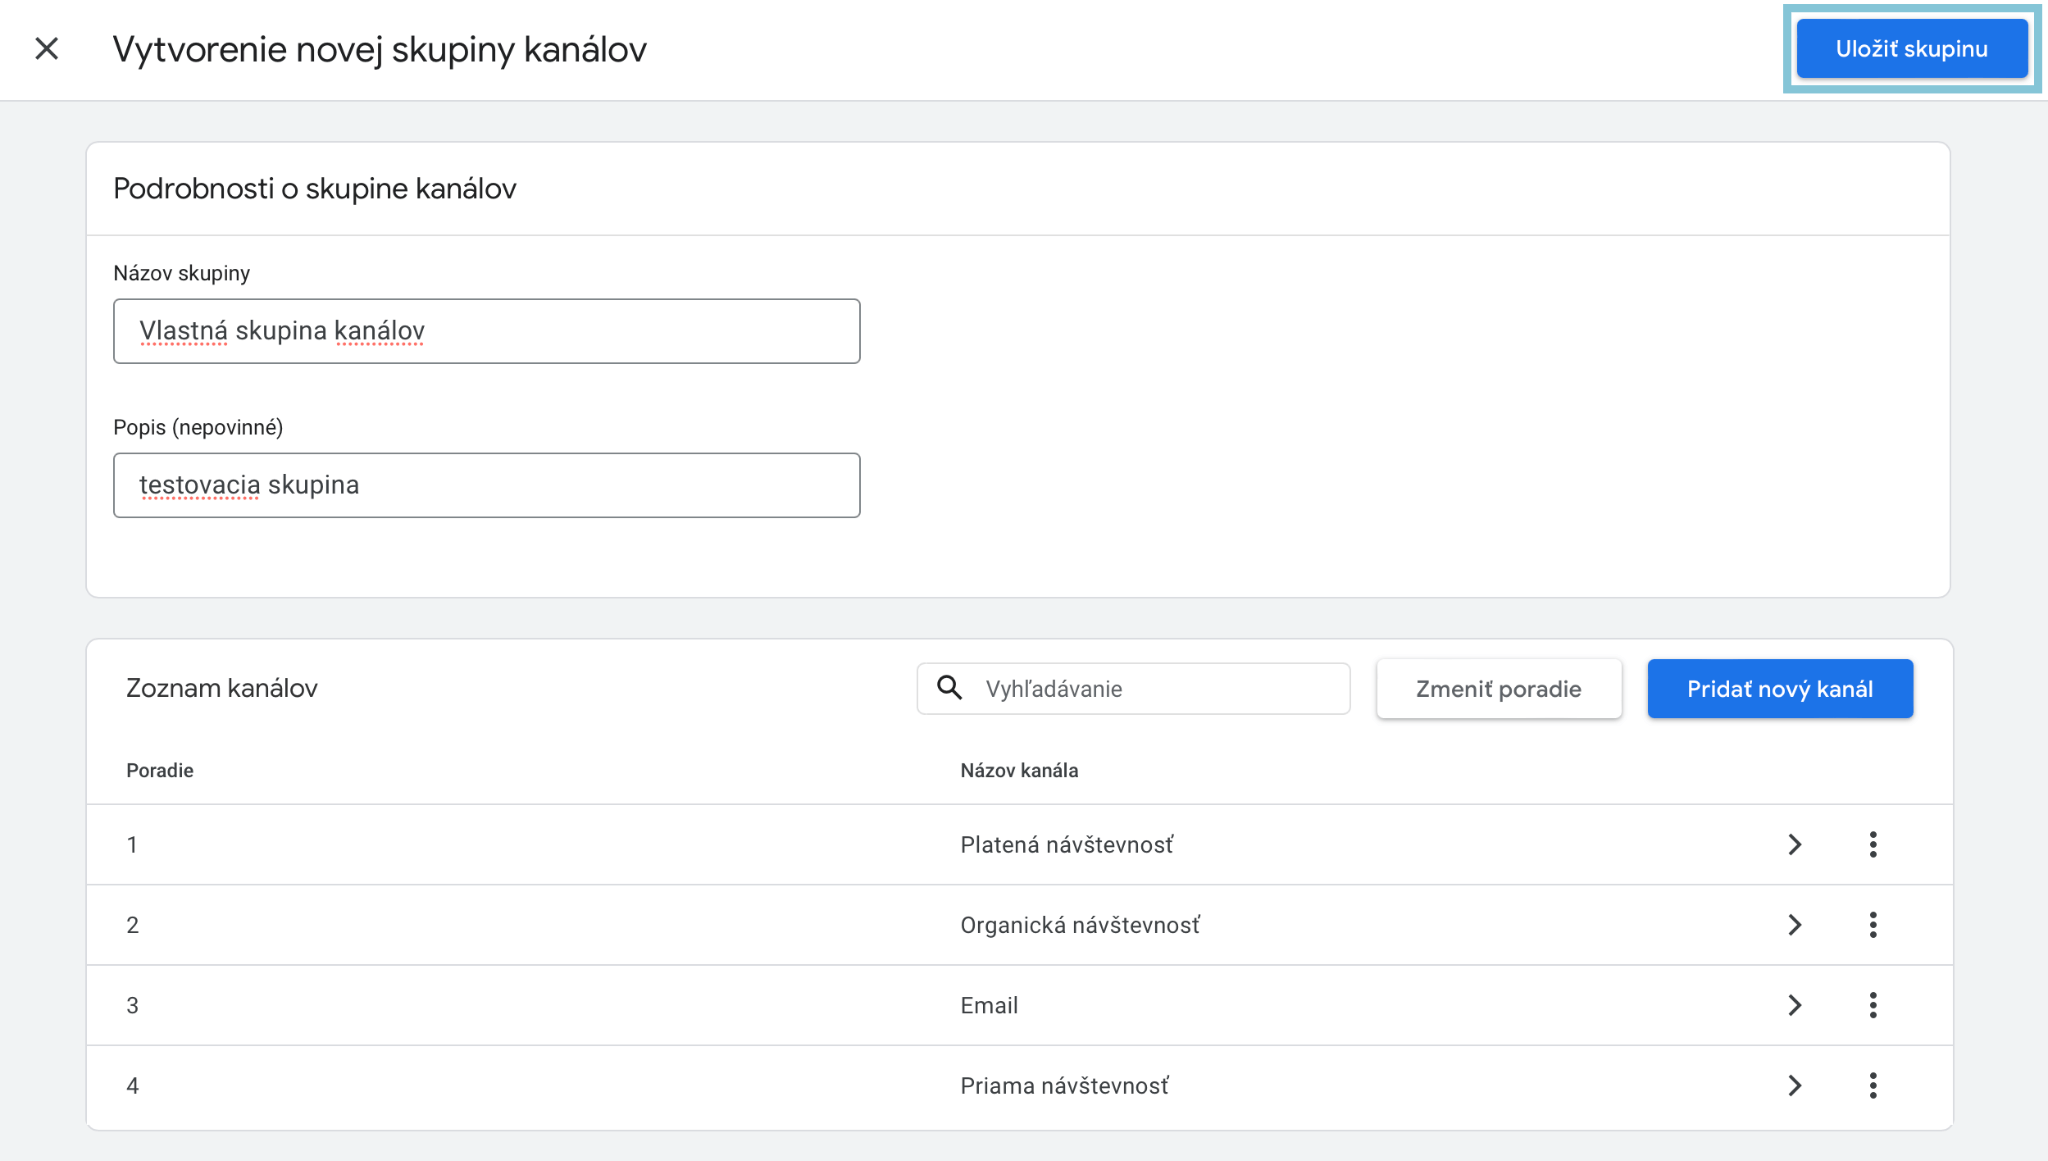This screenshot has height=1161, width=2048.
Task: Open more options menu for Email
Action: pos(1873,1005)
